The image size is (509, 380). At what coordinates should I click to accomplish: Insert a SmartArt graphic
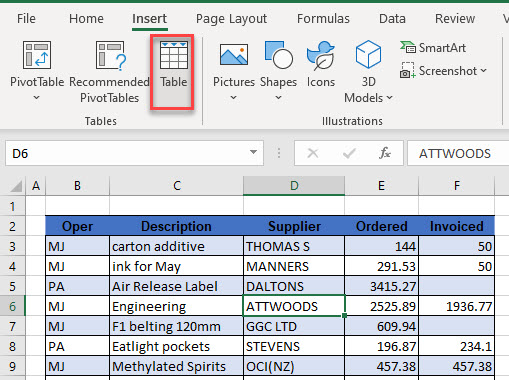pos(433,48)
